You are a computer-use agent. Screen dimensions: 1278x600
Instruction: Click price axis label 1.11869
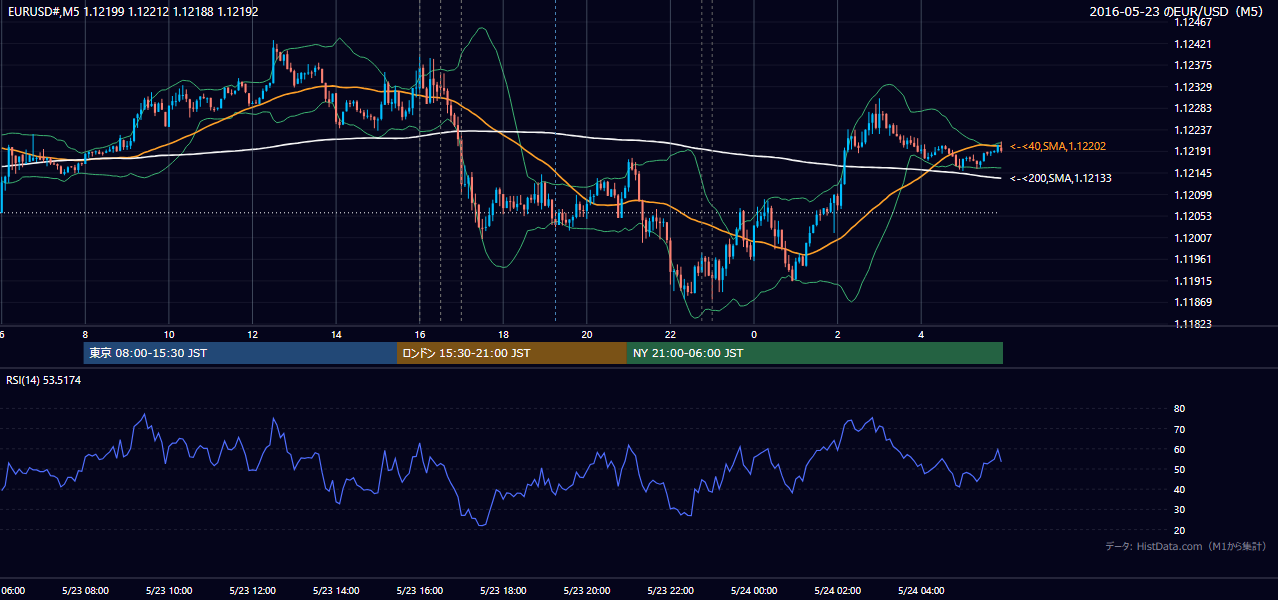(x=1194, y=302)
